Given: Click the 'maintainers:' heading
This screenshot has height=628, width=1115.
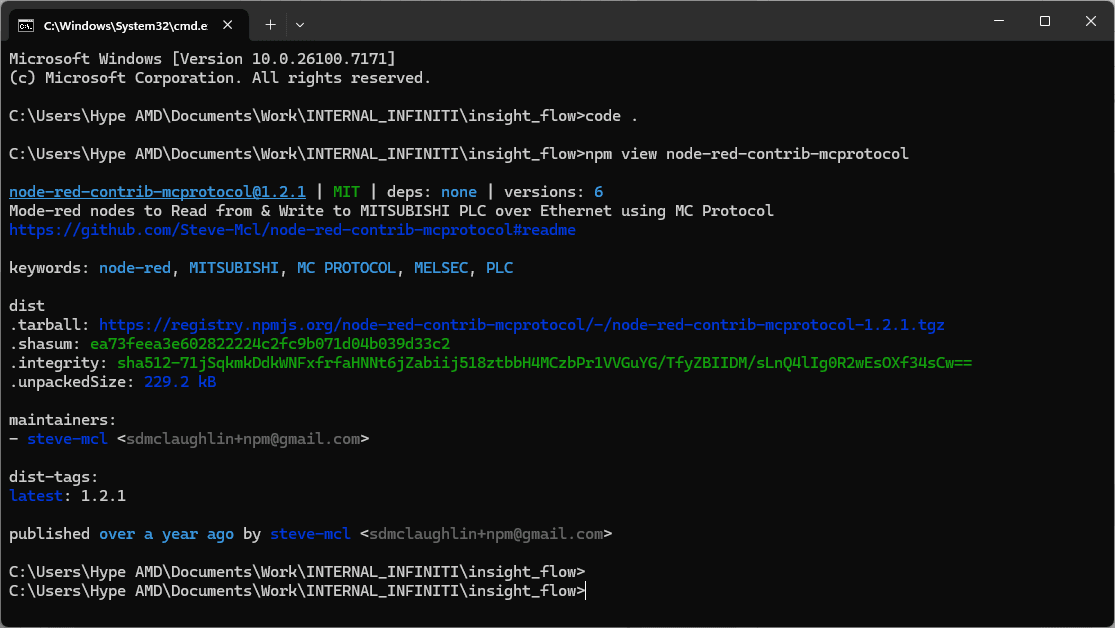Looking at the screenshot, I should (63, 420).
